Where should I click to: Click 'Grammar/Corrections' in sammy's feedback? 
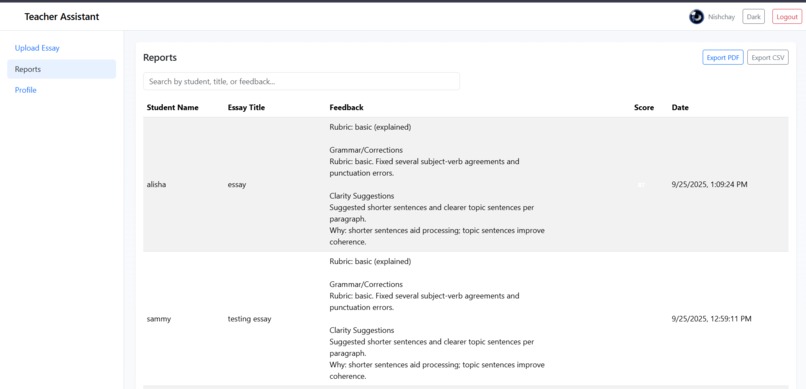click(x=366, y=285)
